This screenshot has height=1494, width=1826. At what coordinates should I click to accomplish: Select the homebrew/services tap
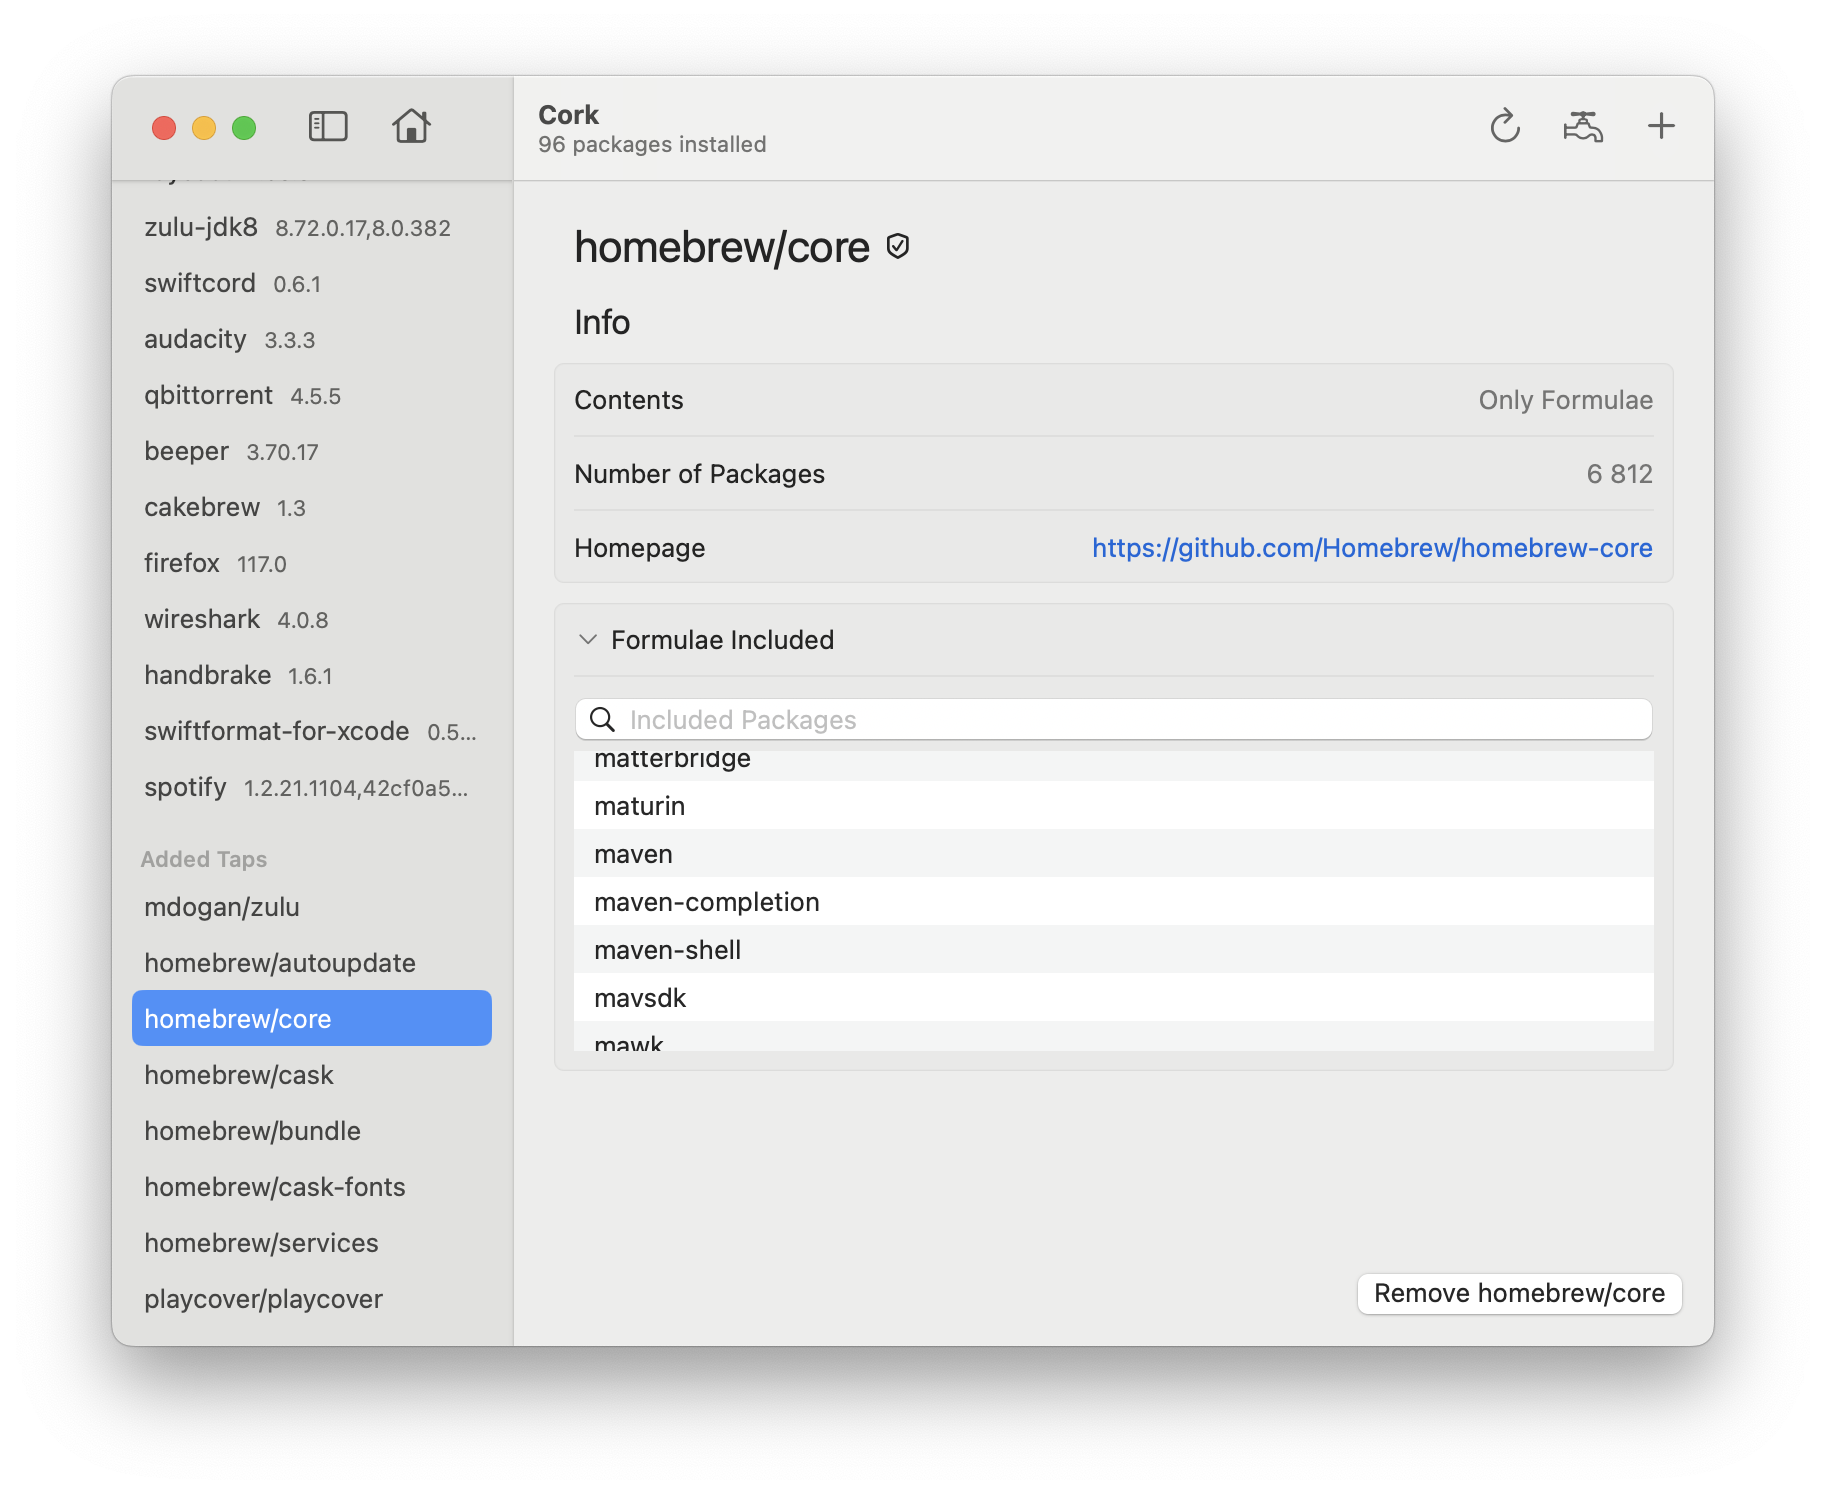click(x=262, y=1243)
